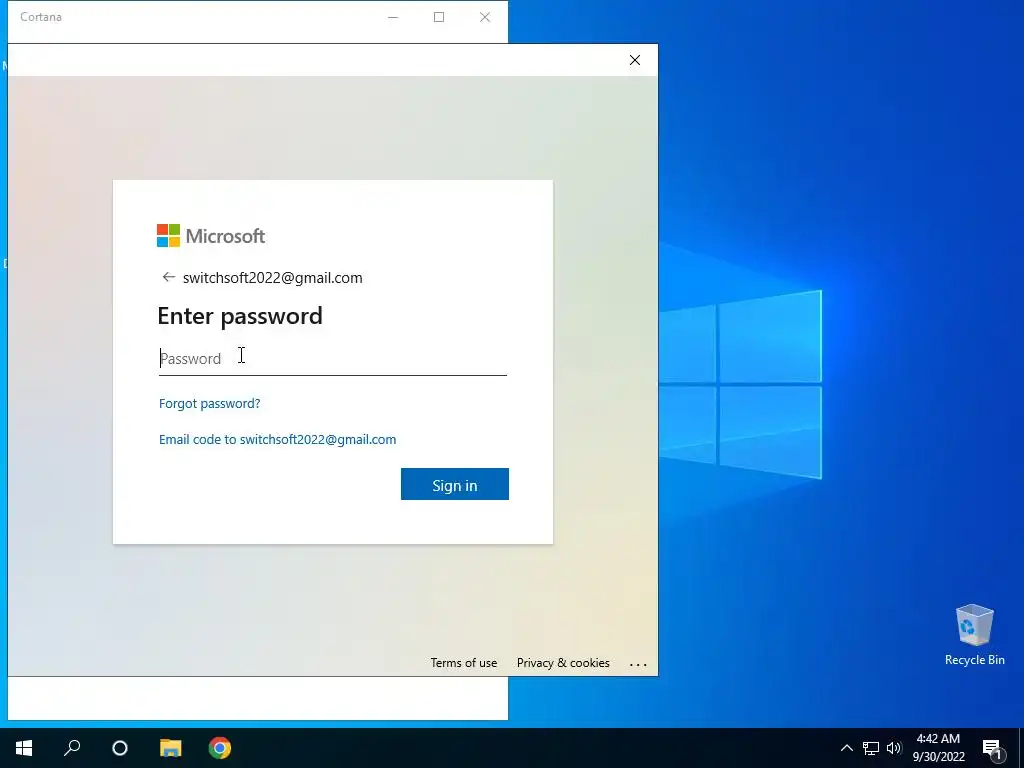Click the switchsoft2022@gmail.com account text

pyautogui.click(x=272, y=278)
